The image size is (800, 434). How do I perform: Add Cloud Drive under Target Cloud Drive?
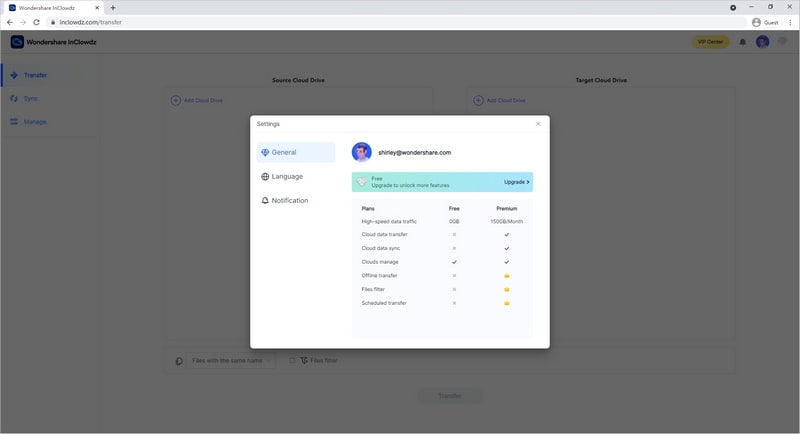(x=499, y=100)
